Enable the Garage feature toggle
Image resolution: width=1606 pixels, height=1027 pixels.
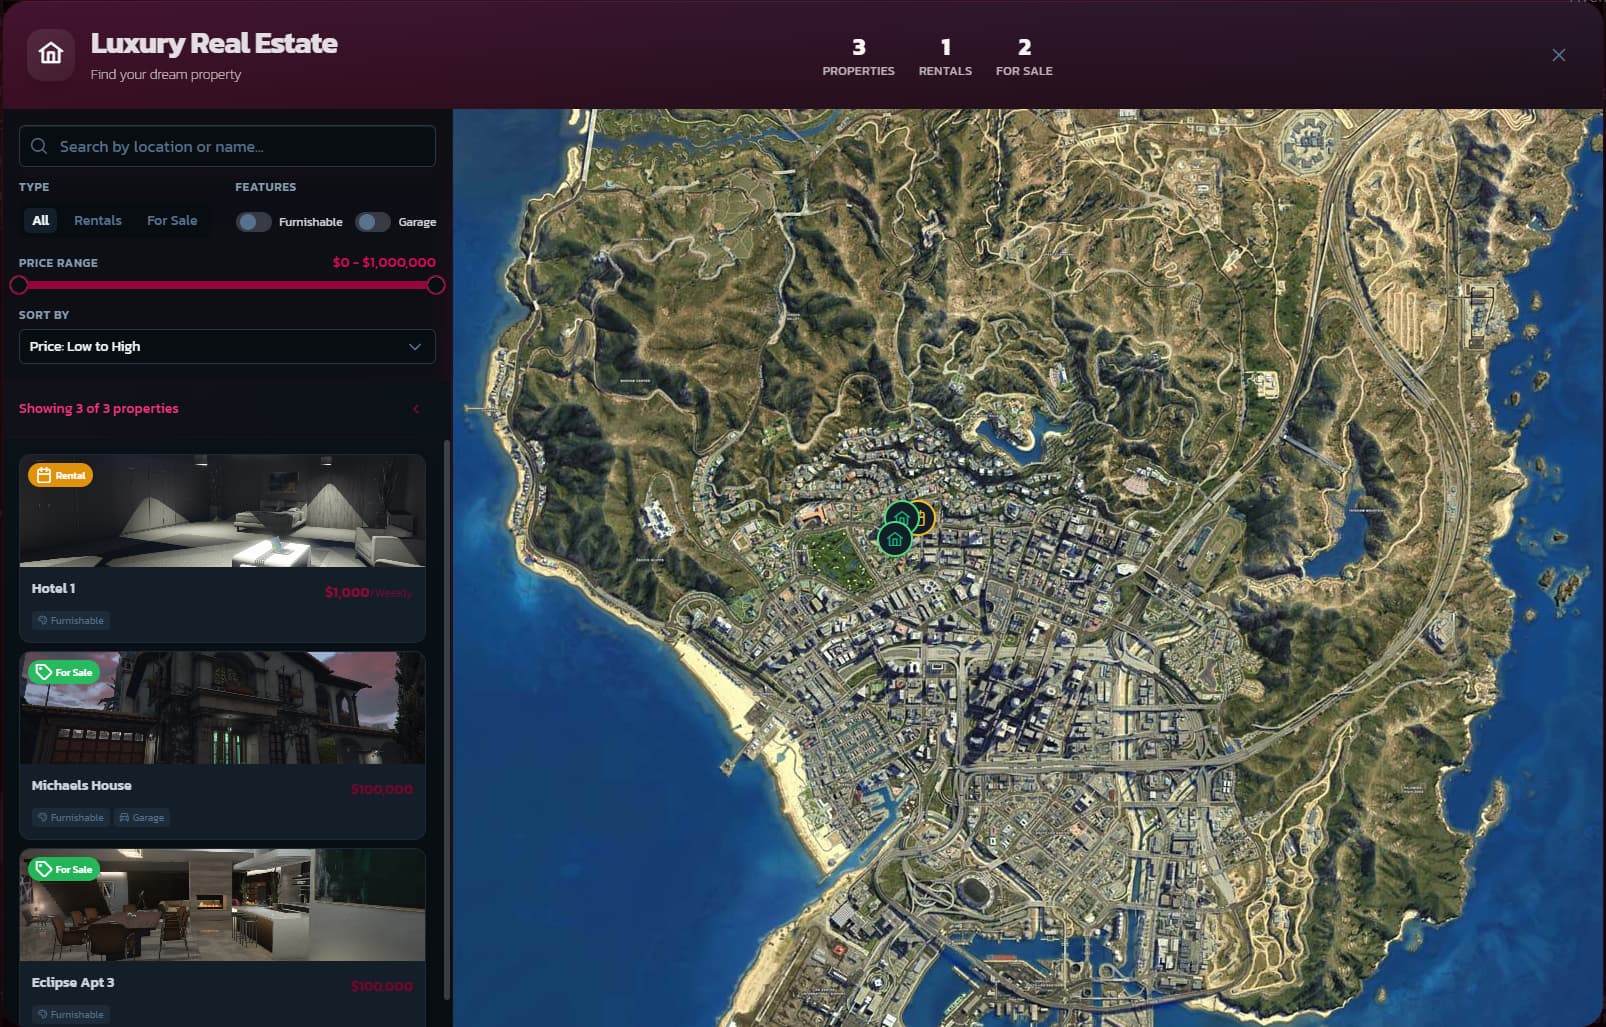pos(373,222)
